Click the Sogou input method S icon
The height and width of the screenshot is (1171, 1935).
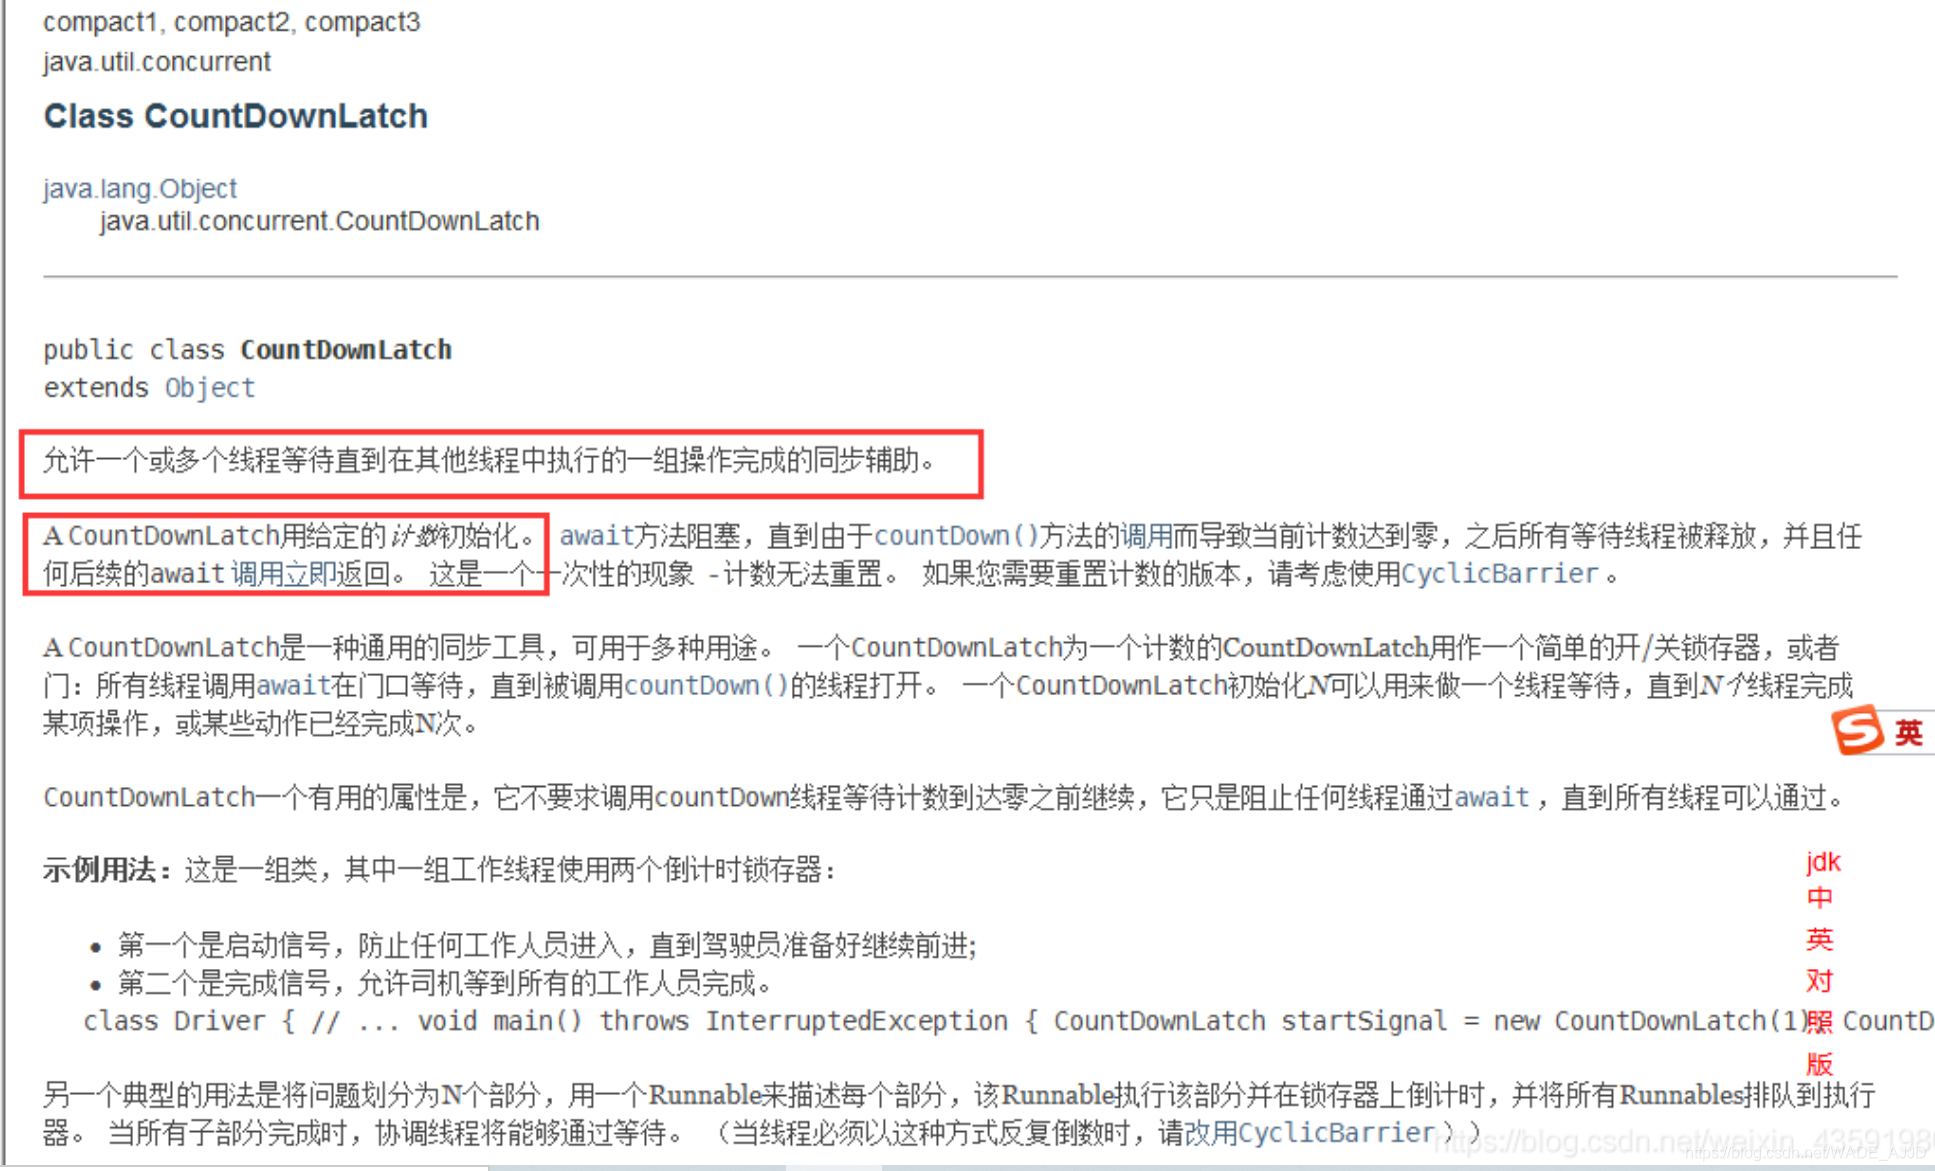pos(1857,731)
